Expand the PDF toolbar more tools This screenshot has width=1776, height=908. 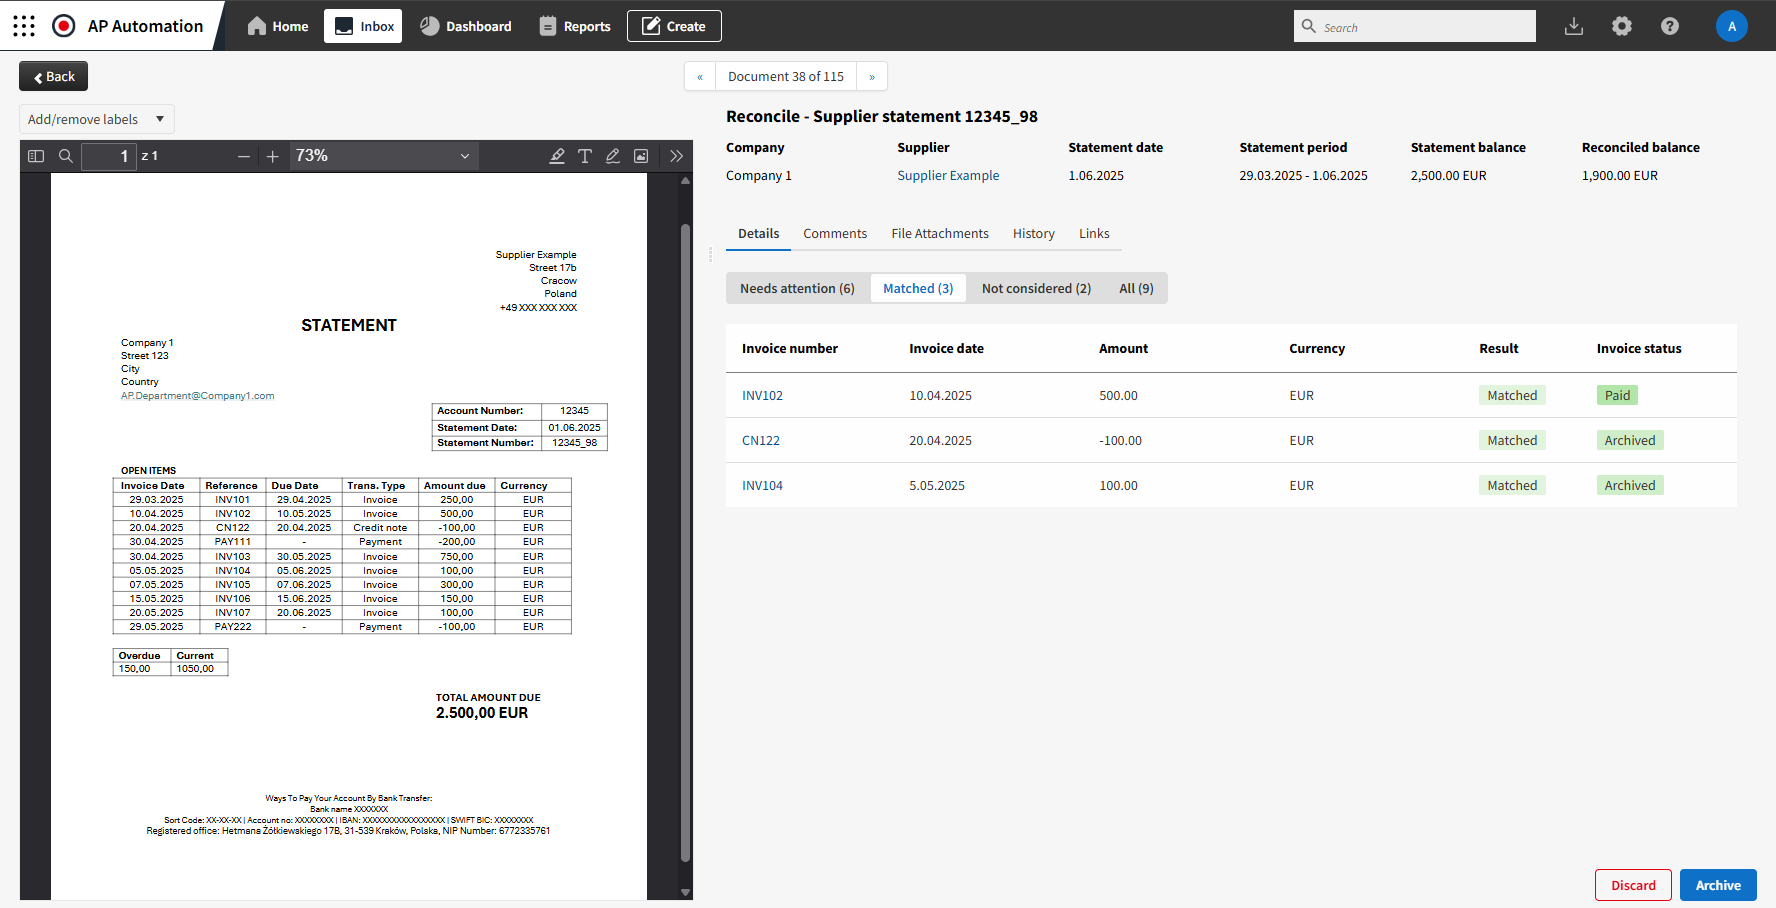click(x=677, y=156)
